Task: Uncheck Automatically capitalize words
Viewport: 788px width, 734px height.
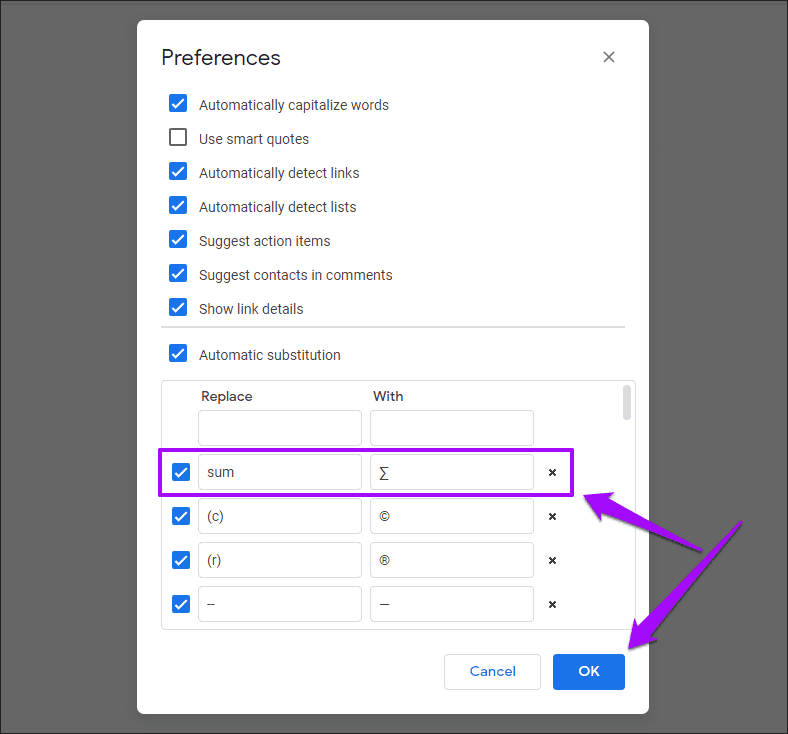Action: point(178,103)
